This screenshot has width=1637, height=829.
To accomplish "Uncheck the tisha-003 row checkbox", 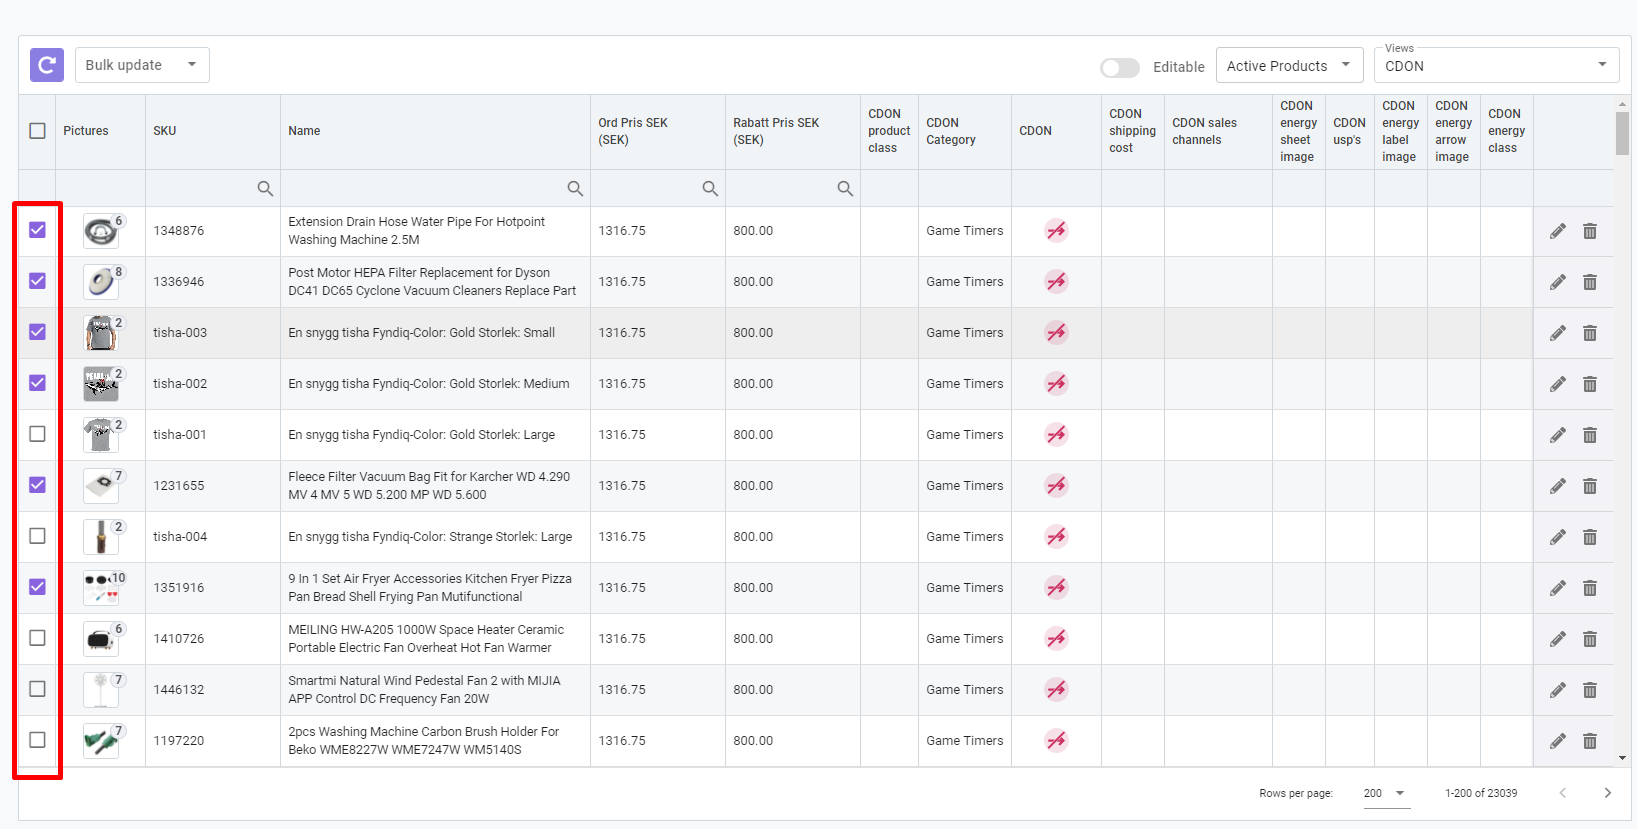I will pyautogui.click(x=37, y=332).
